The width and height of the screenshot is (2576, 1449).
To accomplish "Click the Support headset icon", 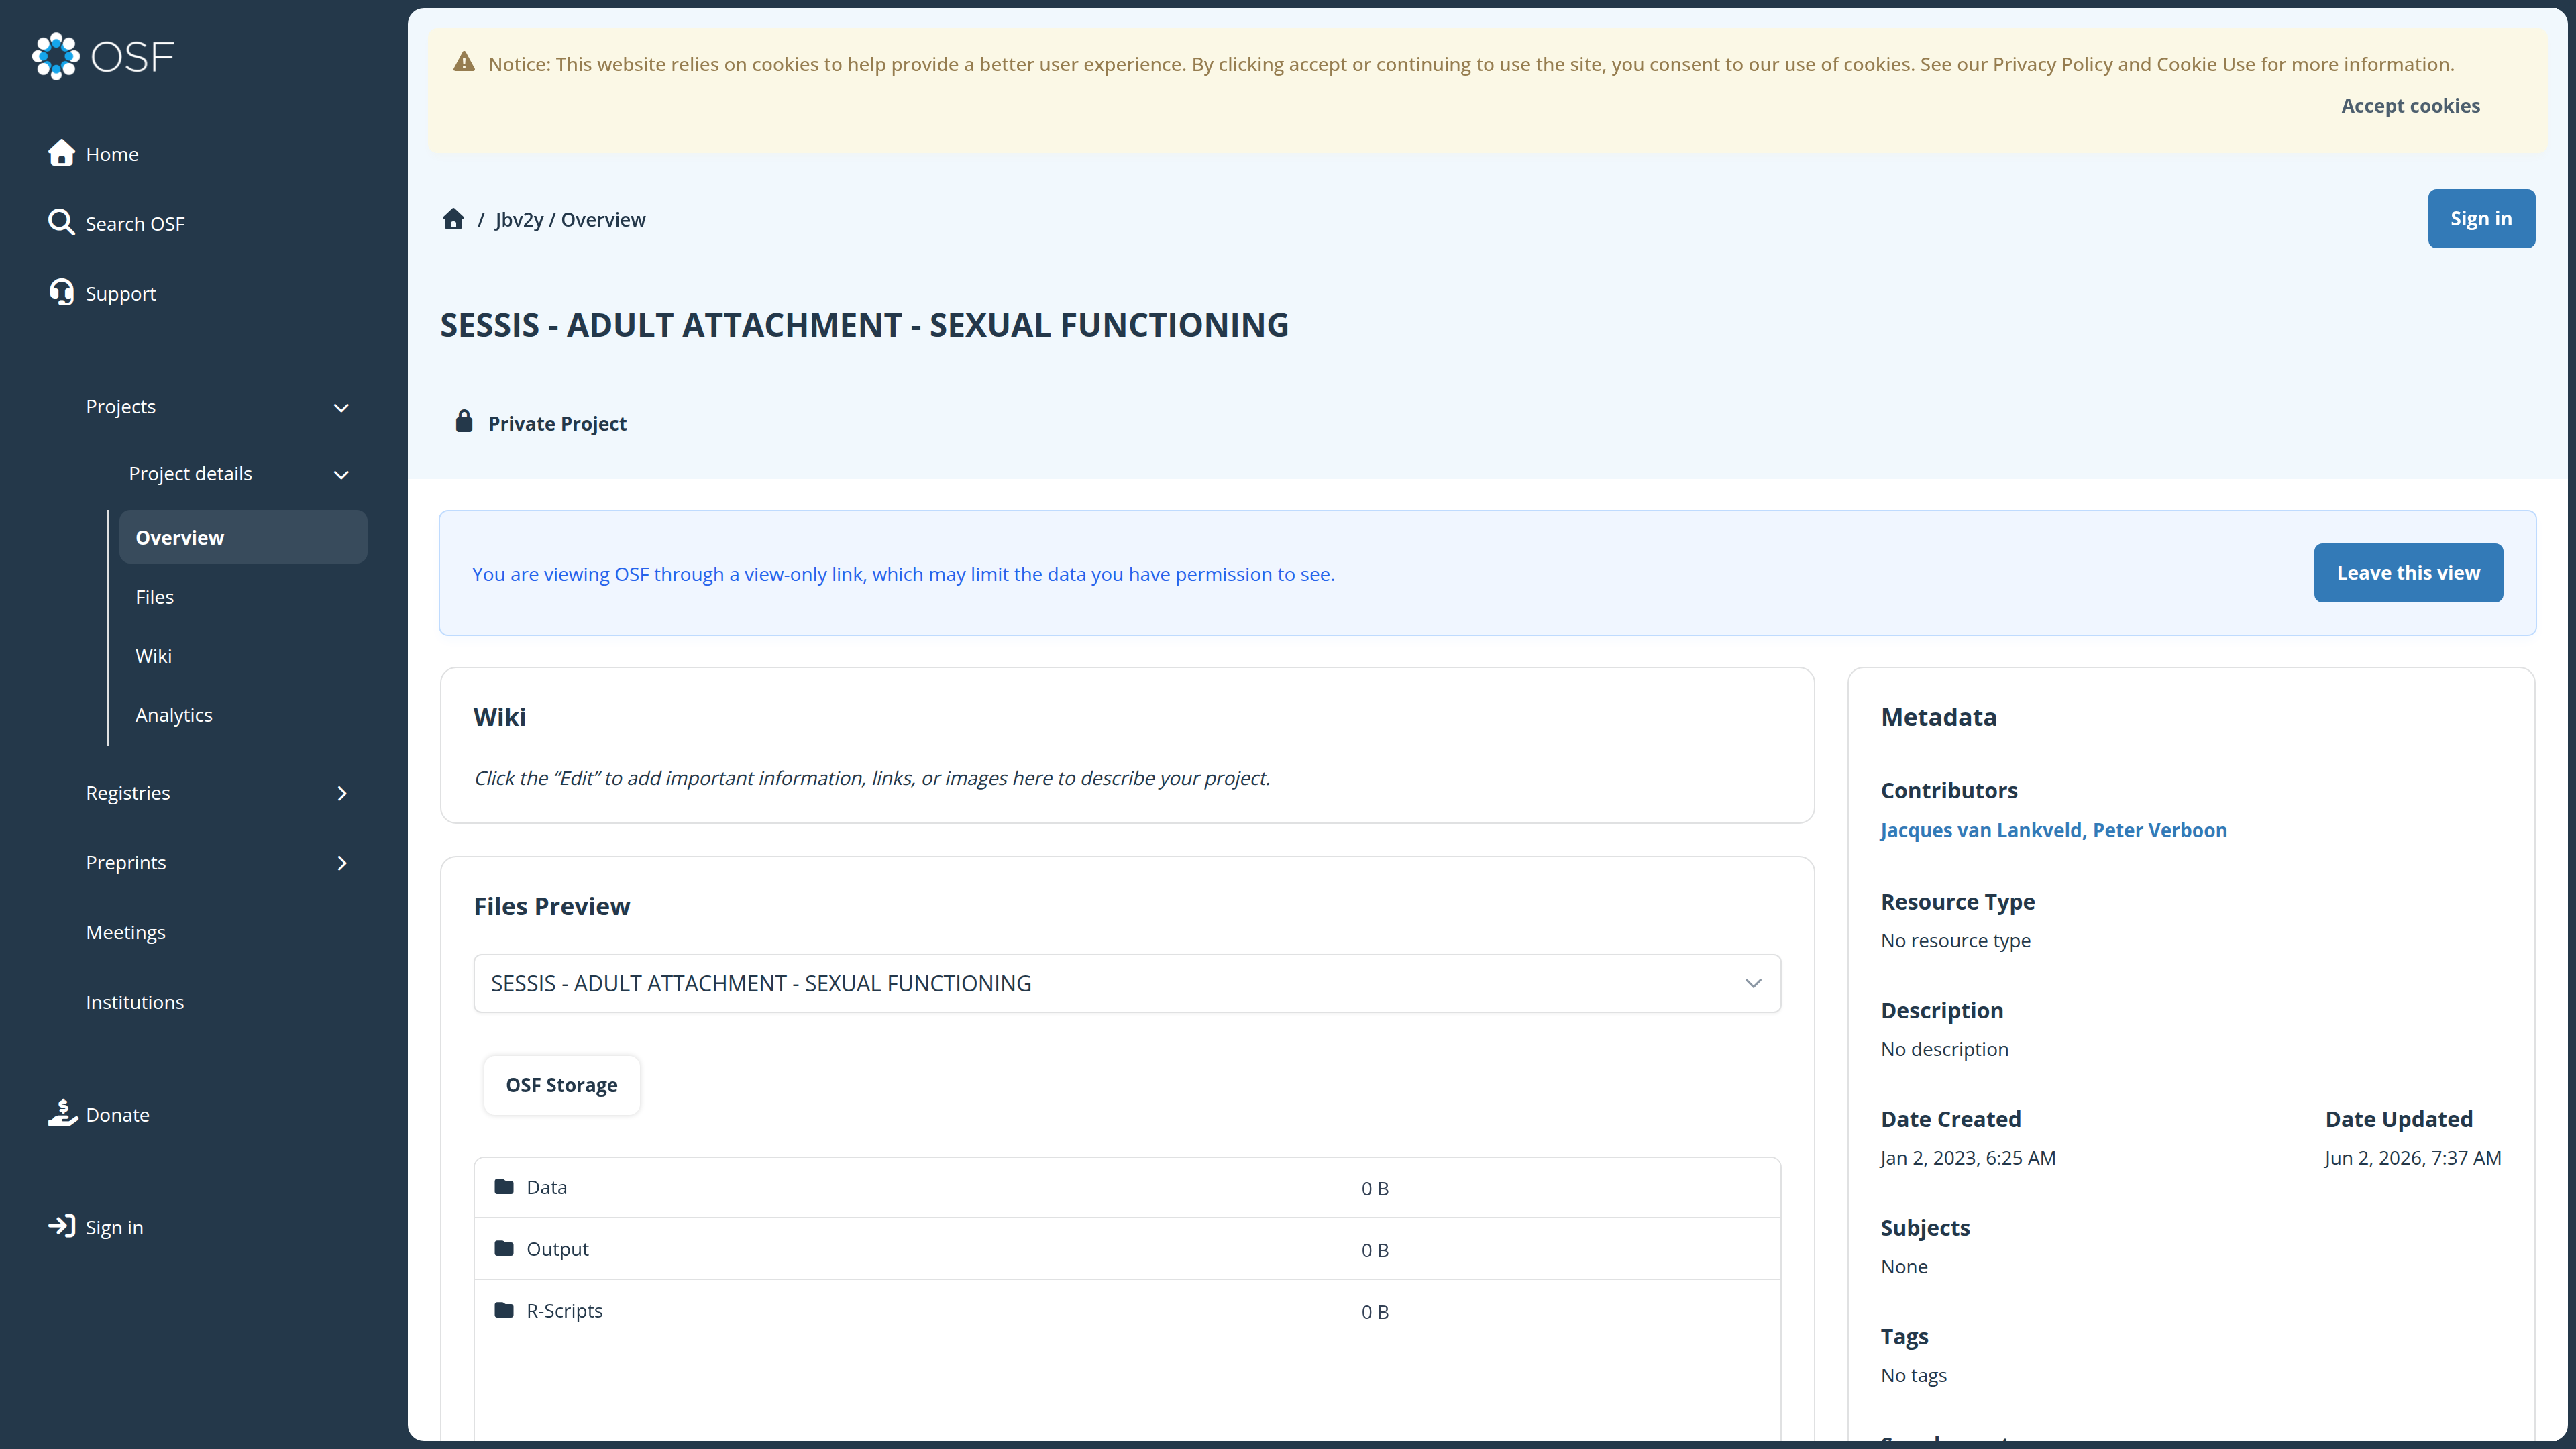I will tap(61, 292).
